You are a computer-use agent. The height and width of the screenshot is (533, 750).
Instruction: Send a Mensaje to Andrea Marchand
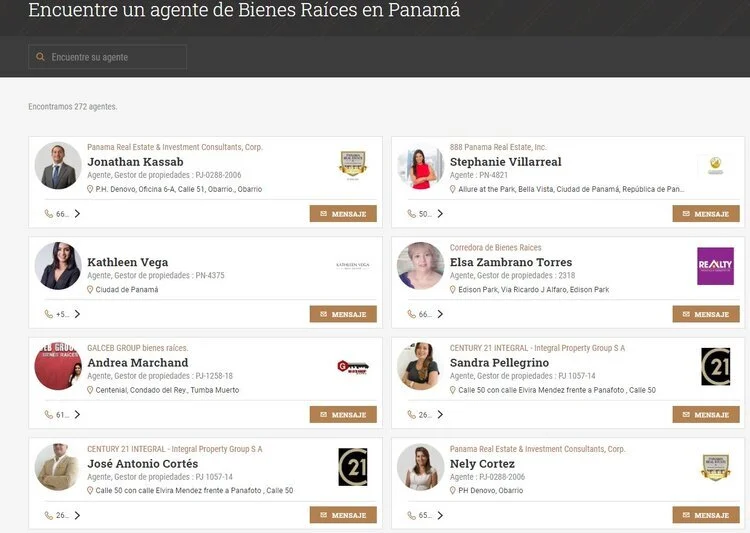tap(343, 415)
